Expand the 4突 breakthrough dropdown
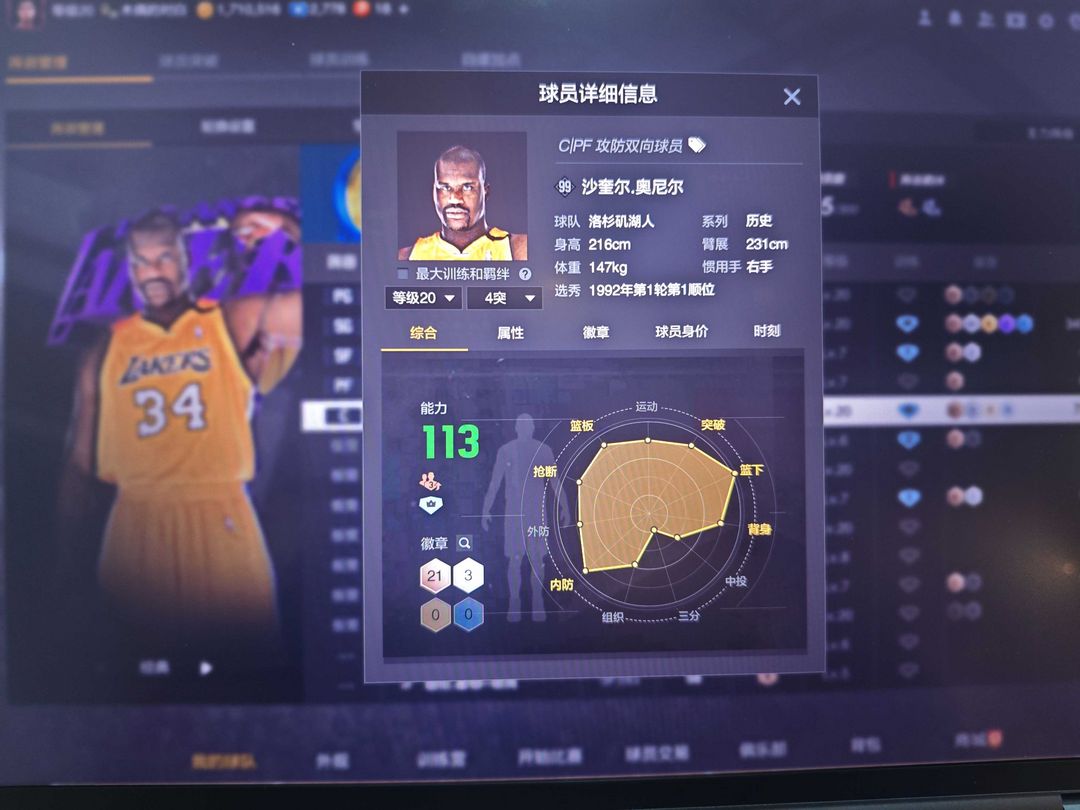Image resolution: width=1080 pixels, height=810 pixels. tap(504, 298)
